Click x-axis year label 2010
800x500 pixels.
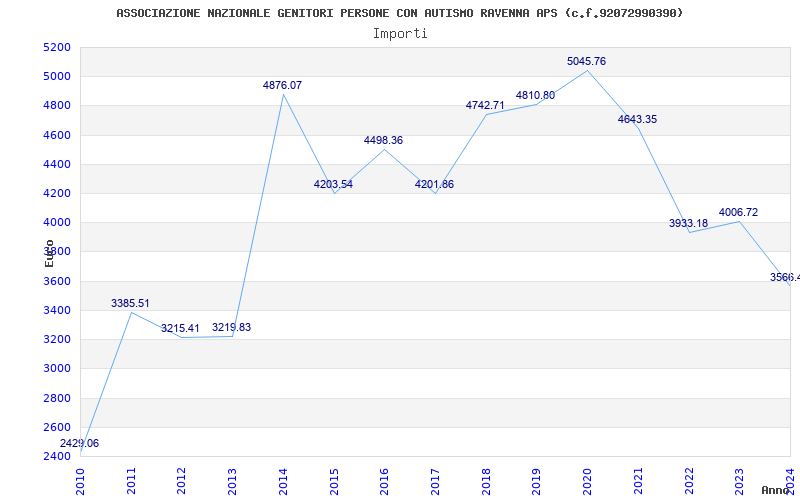click(x=81, y=482)
